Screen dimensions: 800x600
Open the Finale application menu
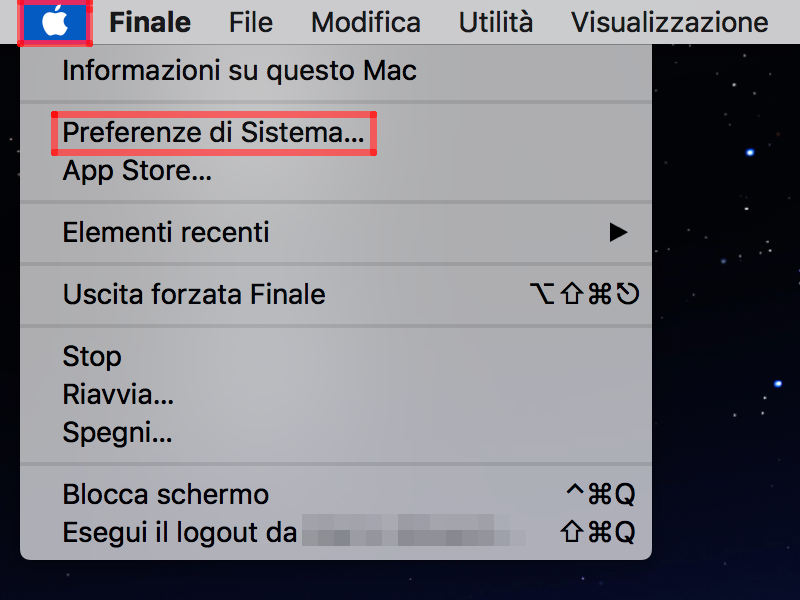pos(150,22)
